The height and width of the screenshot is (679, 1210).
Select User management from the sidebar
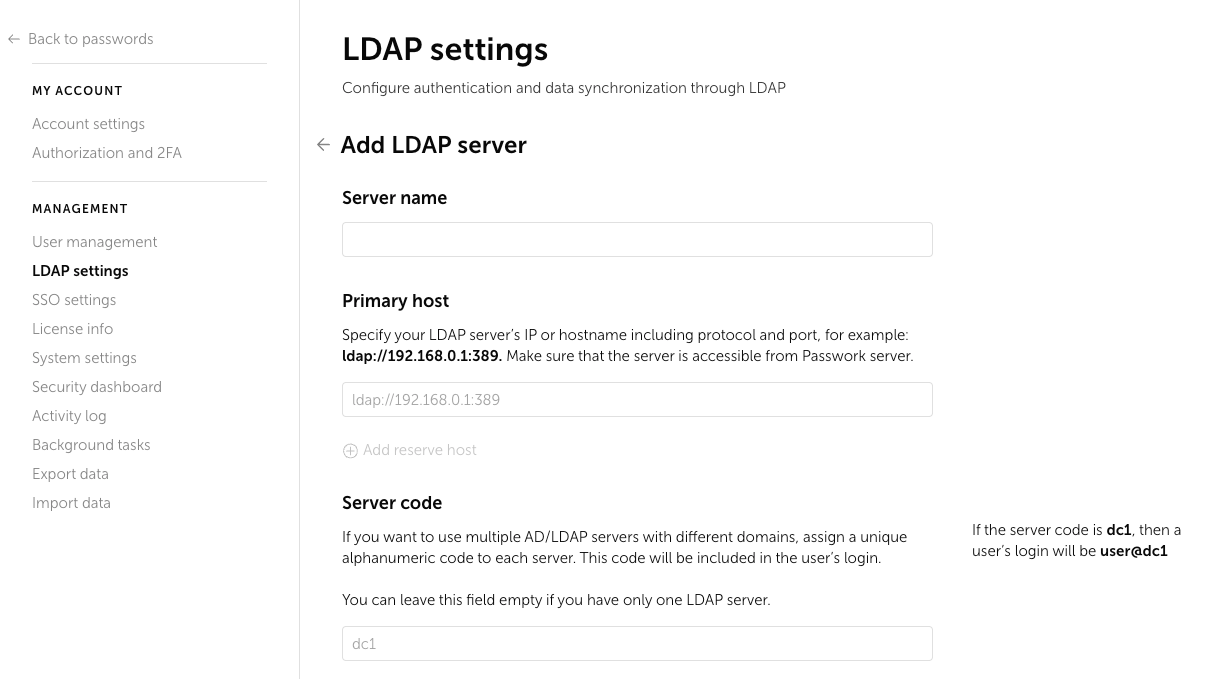pyautogui.click(x=94, y=242)
